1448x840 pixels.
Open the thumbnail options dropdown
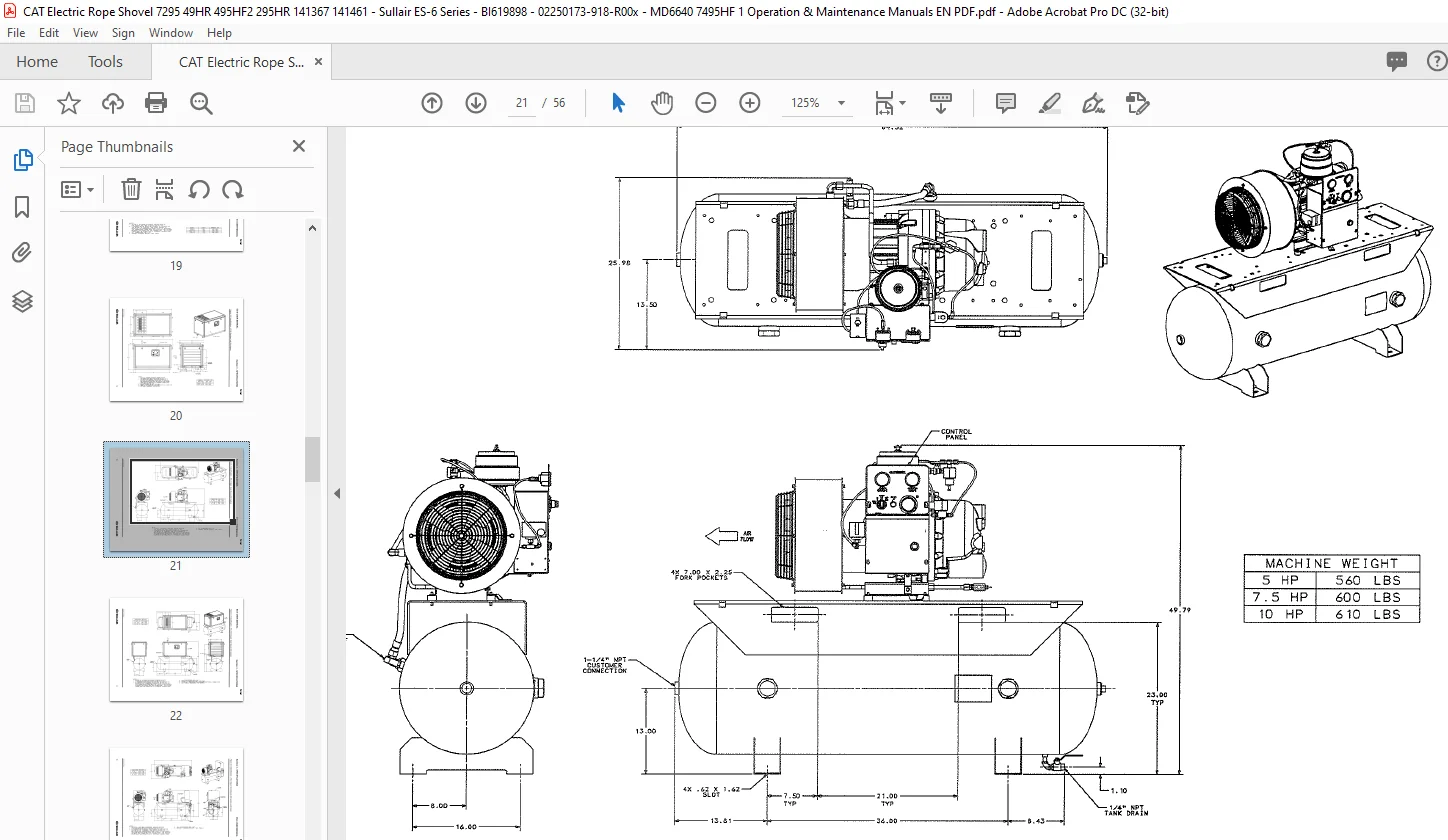78,189
